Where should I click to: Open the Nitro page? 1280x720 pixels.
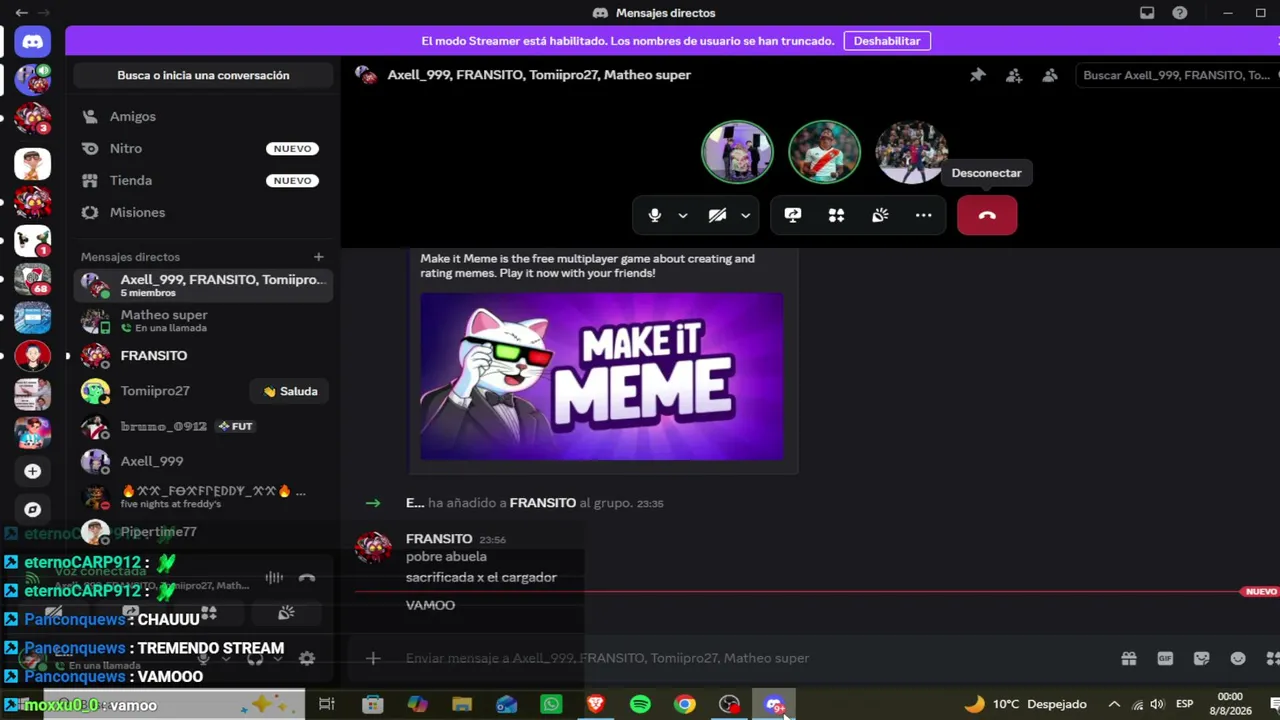tap(203, 148)
